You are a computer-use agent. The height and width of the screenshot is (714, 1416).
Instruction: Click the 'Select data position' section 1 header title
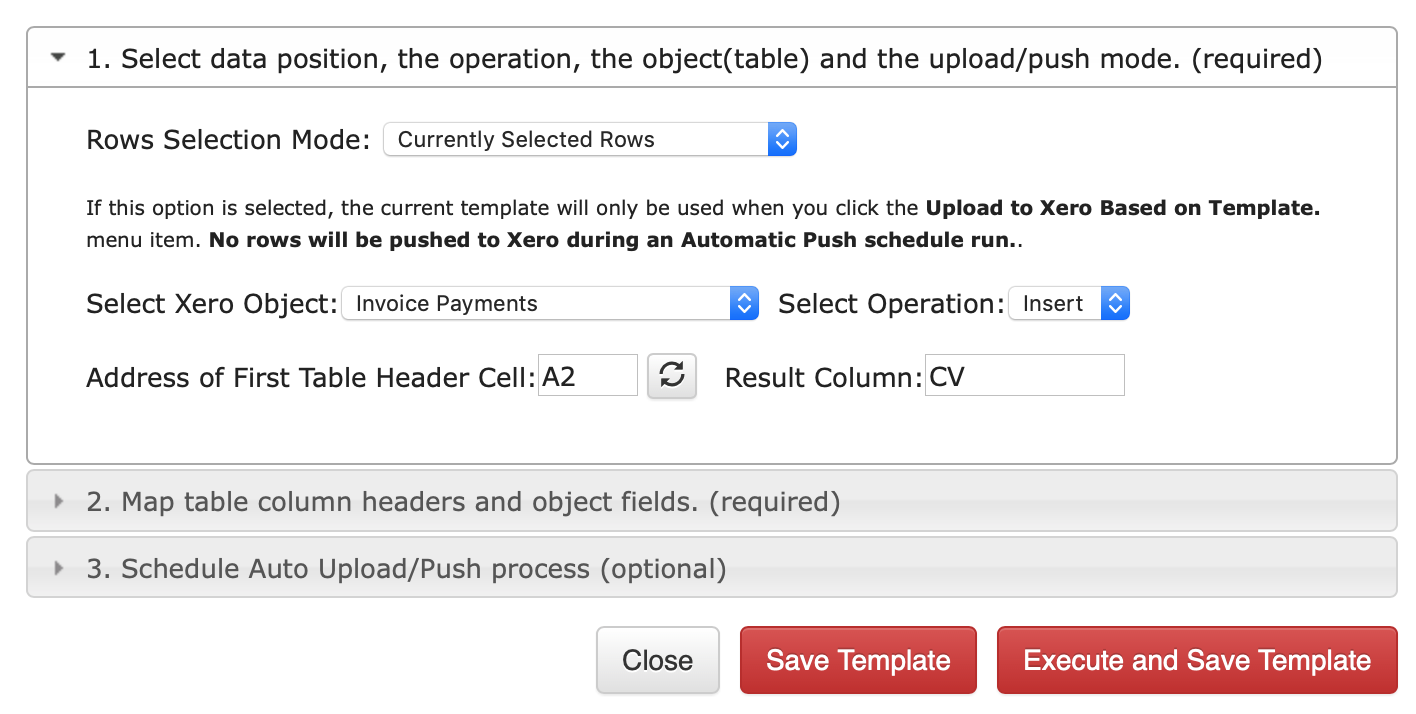(704, 59)
